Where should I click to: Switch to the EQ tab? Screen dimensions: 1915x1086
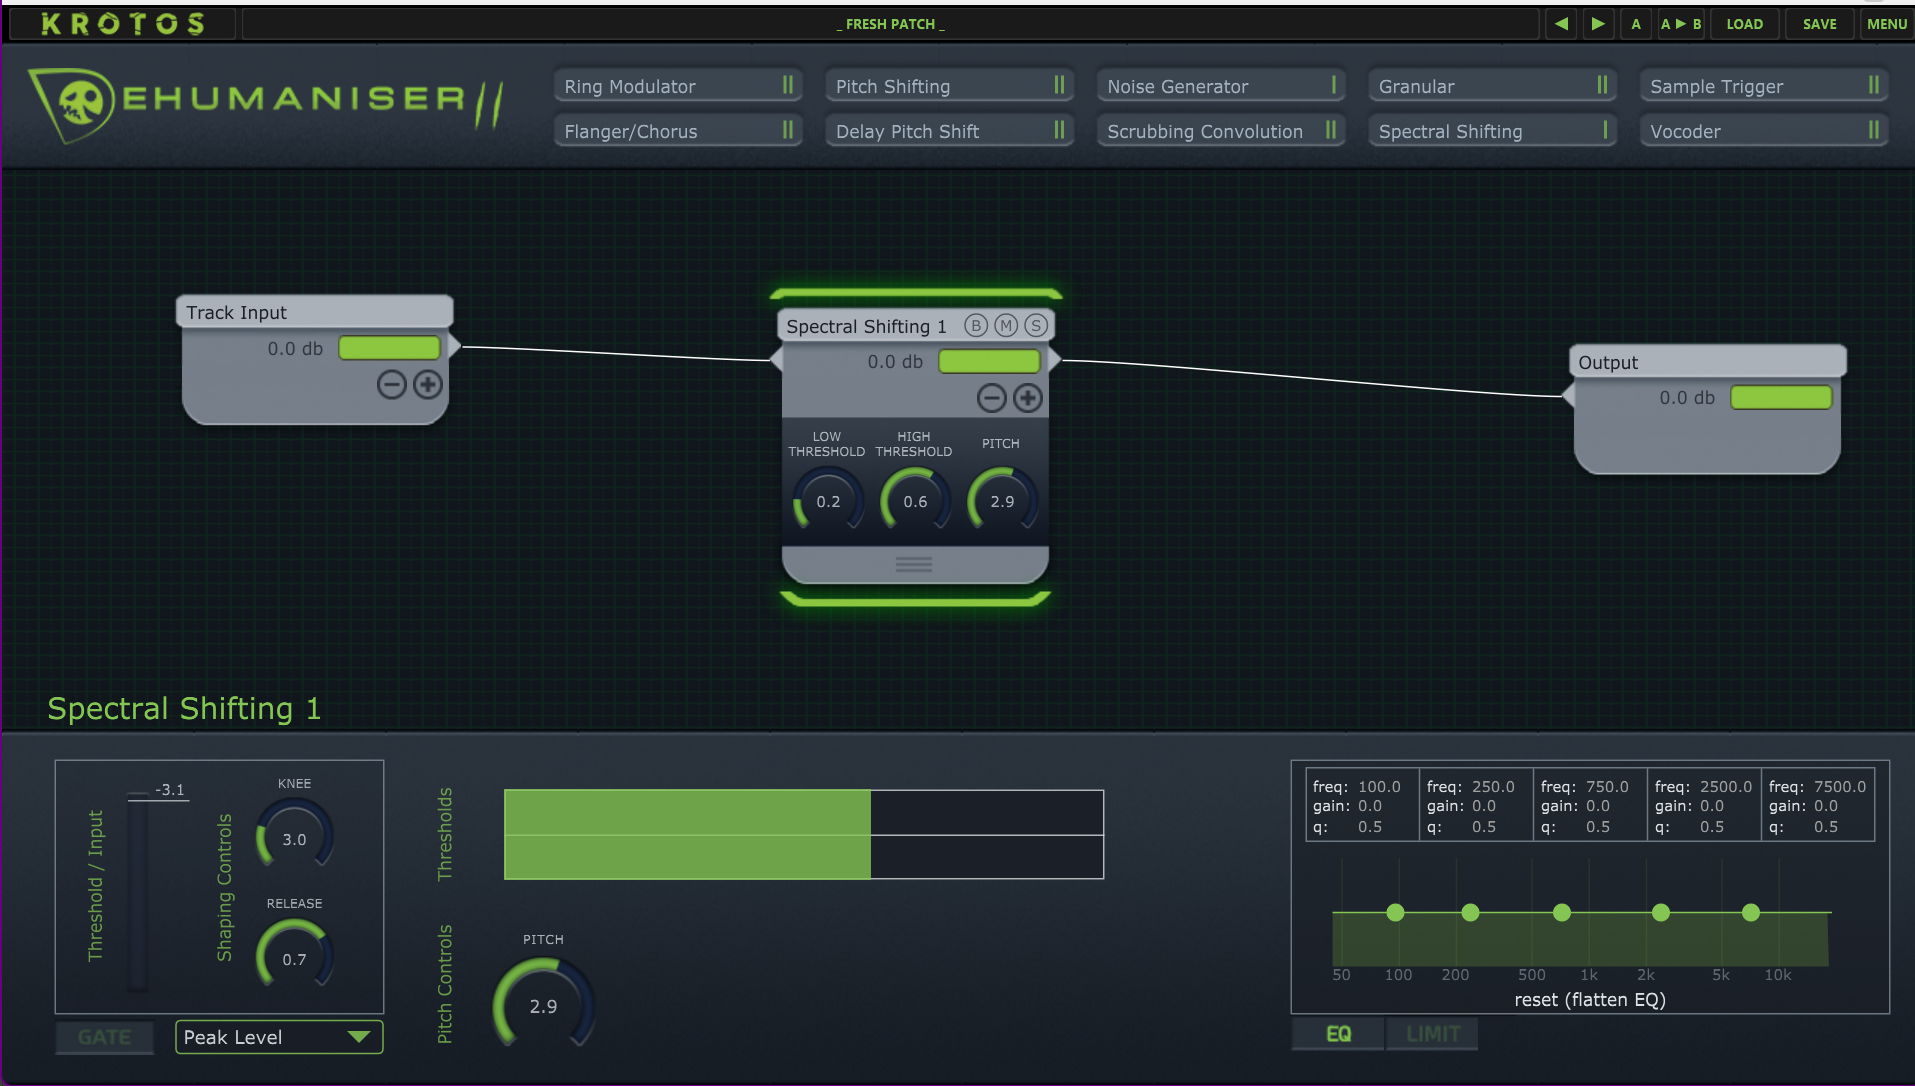1338,1034
